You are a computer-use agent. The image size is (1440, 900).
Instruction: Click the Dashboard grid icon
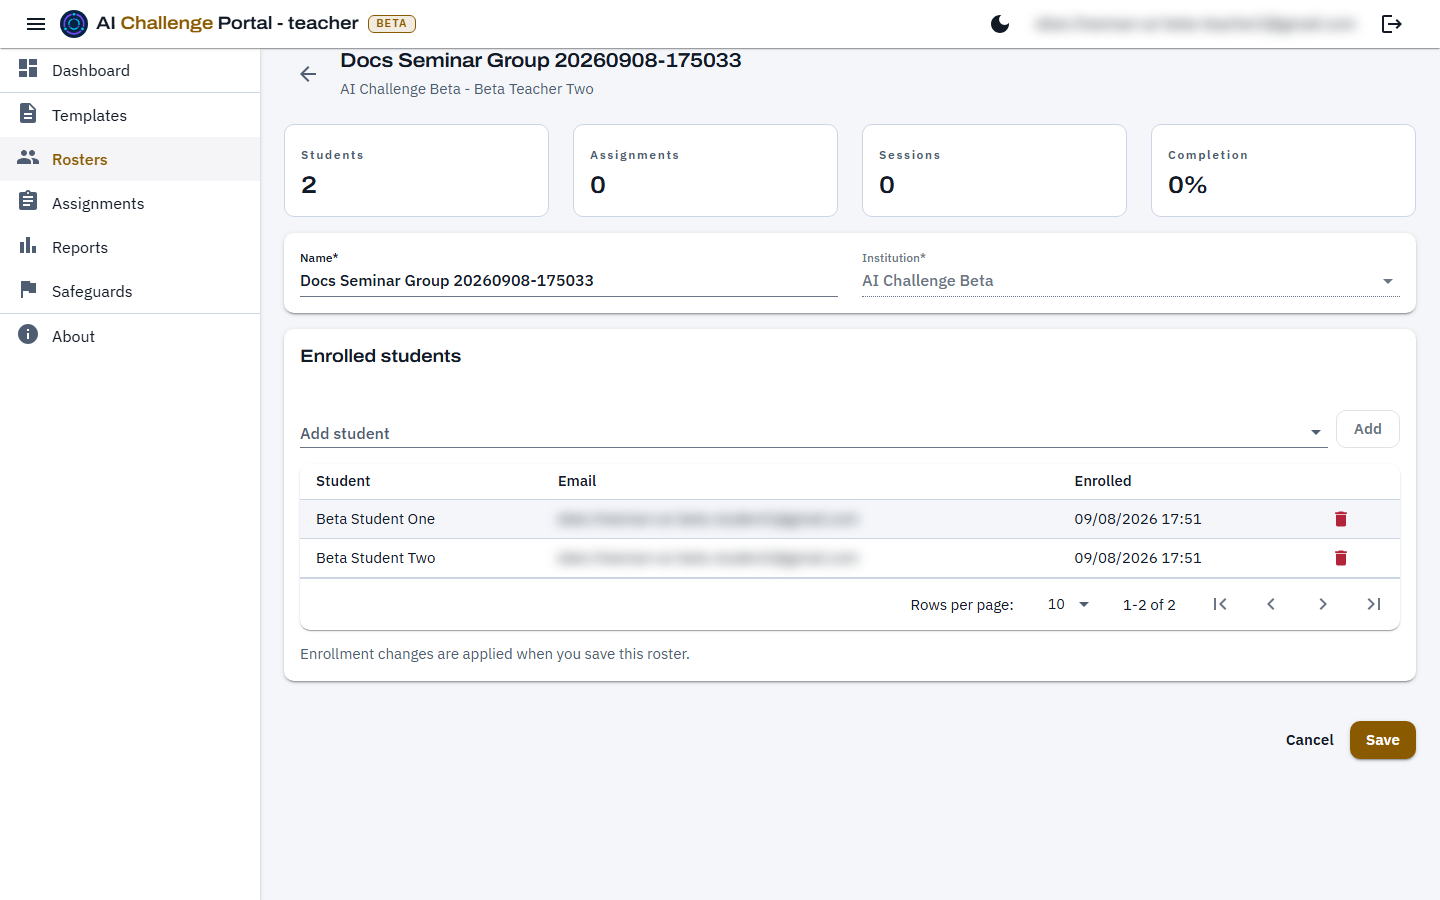point(28,68)
